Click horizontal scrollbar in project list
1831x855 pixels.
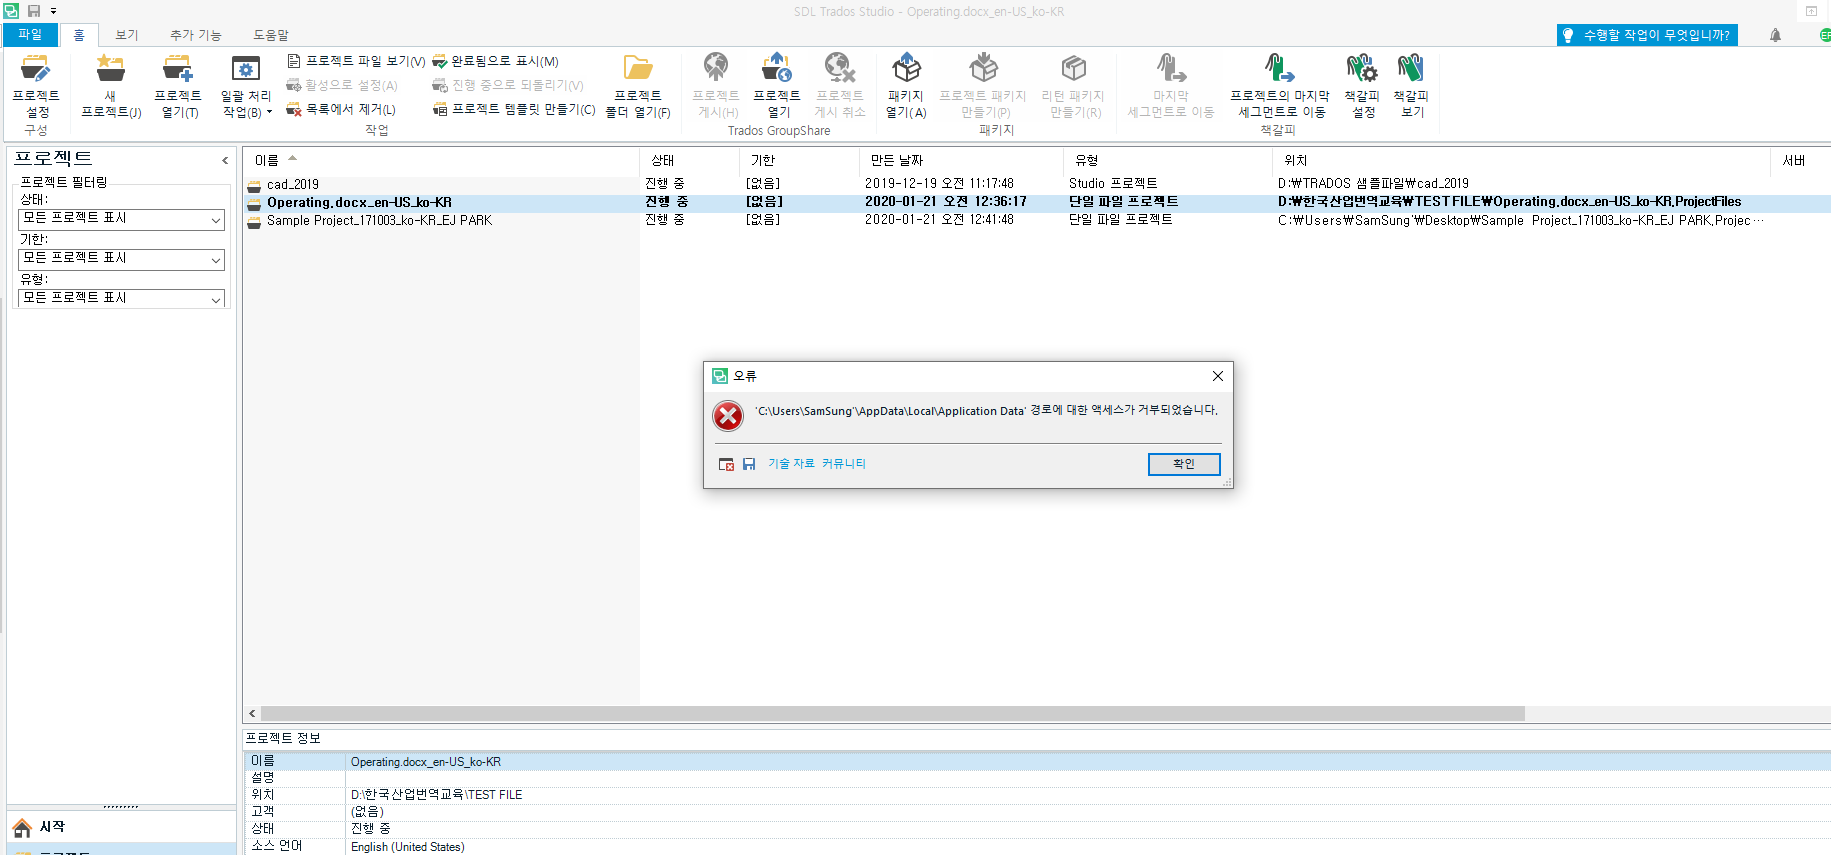pyautogui.click(x=893, y=714)
